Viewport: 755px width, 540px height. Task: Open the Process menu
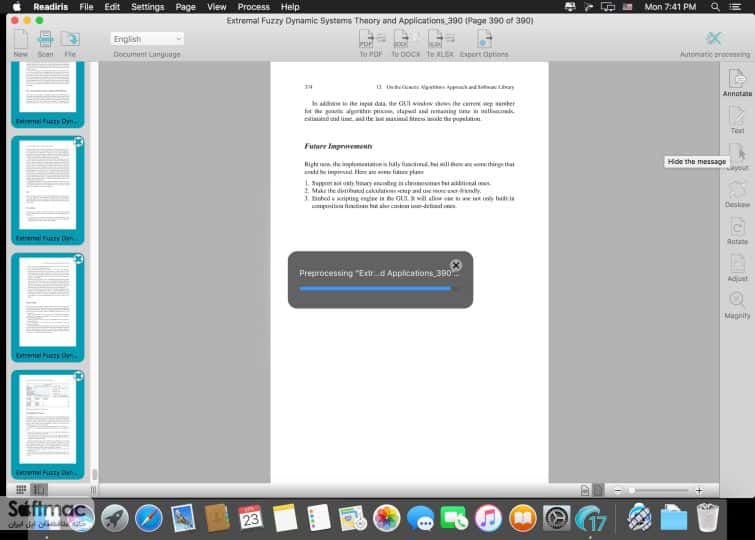[x=253, y=7]
